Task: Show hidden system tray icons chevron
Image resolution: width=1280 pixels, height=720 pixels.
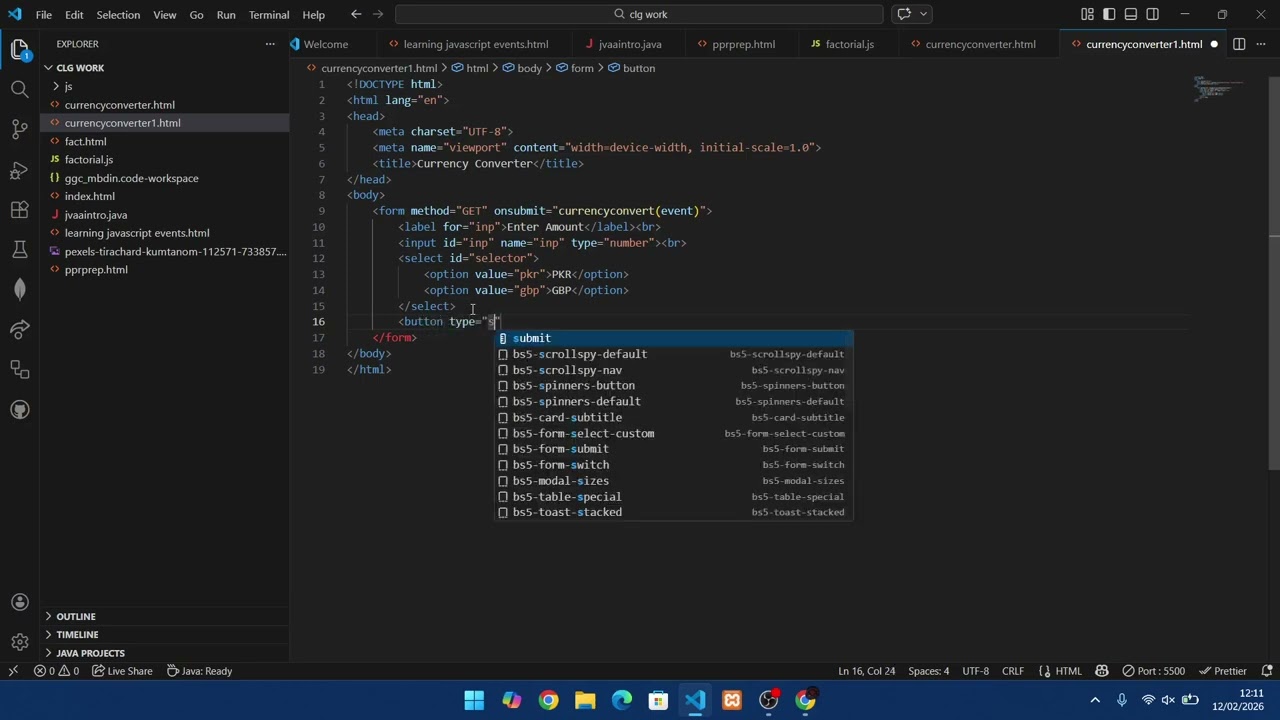Action: point(1095,700)
